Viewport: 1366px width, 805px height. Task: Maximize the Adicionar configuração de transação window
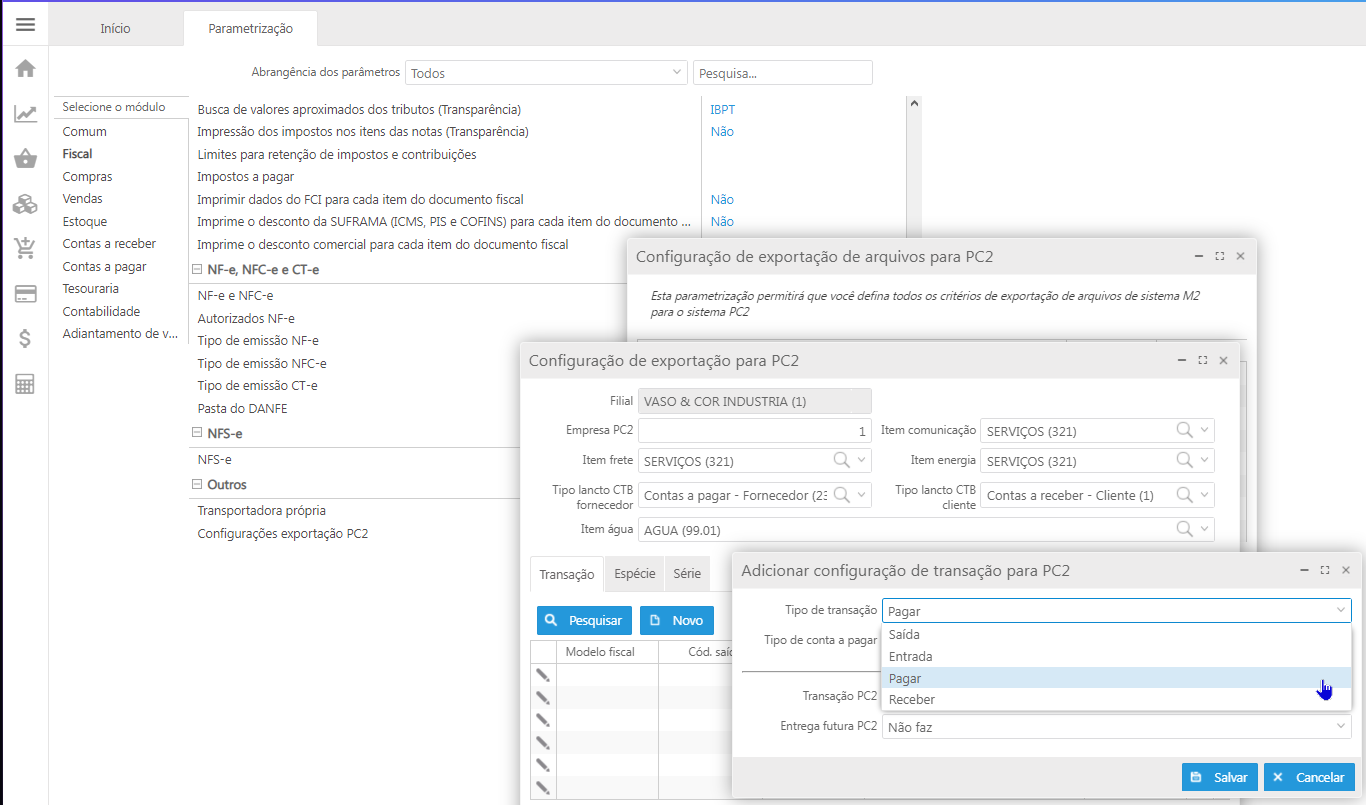(1325, 570)
